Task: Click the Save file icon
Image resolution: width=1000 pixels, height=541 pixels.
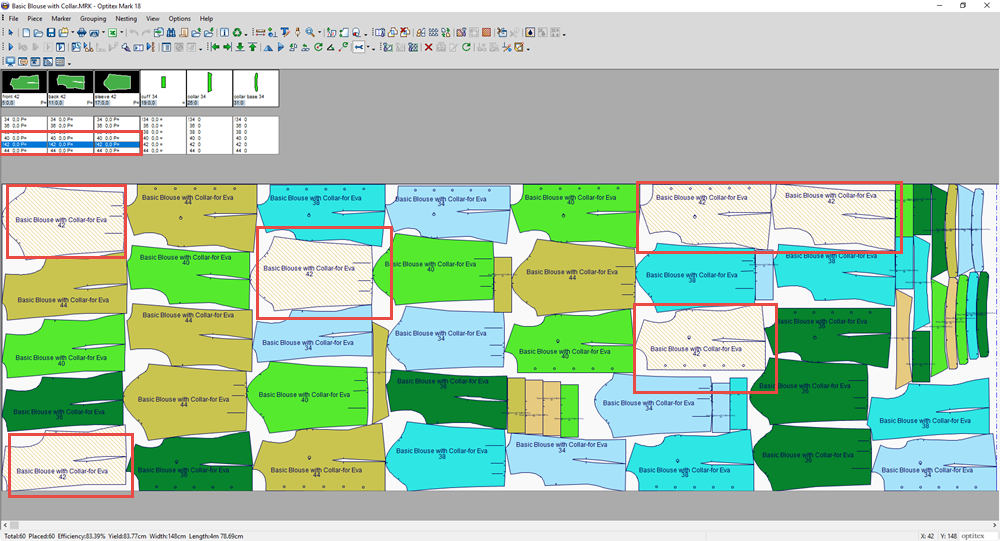Action: tap(51, 32)
